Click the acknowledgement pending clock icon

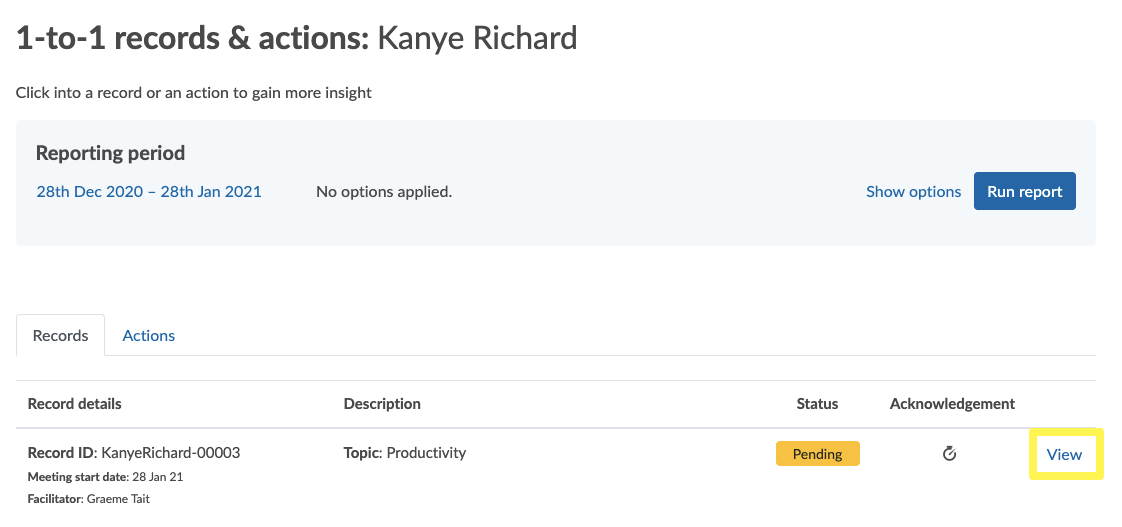coord(950,453)
